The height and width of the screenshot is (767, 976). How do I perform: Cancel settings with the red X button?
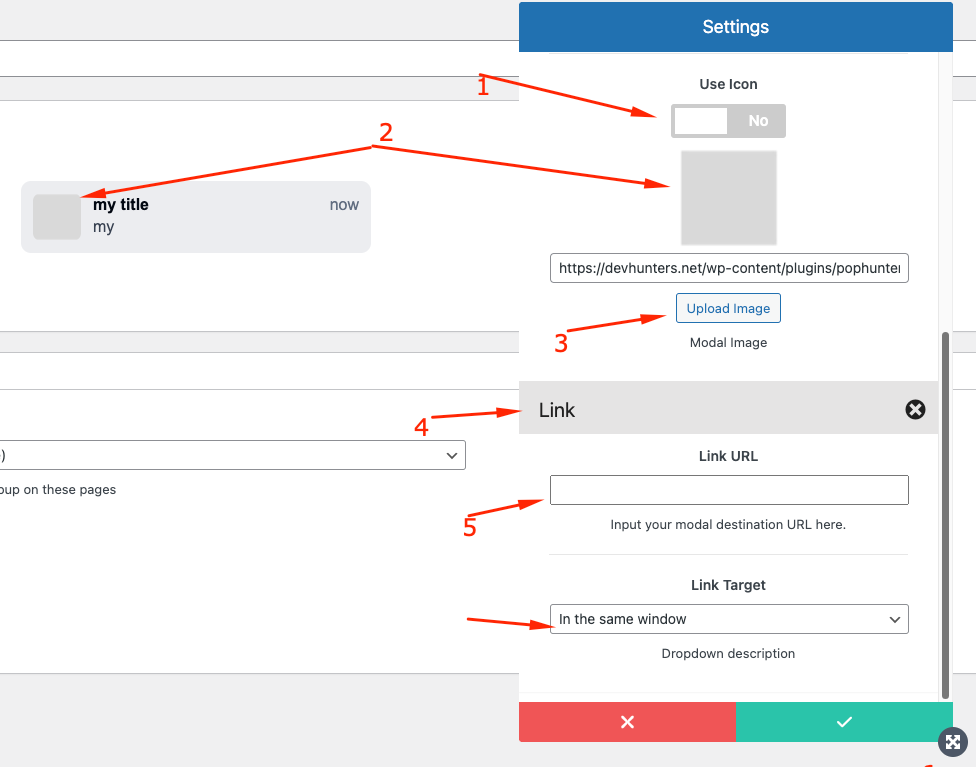pos(627,722)
